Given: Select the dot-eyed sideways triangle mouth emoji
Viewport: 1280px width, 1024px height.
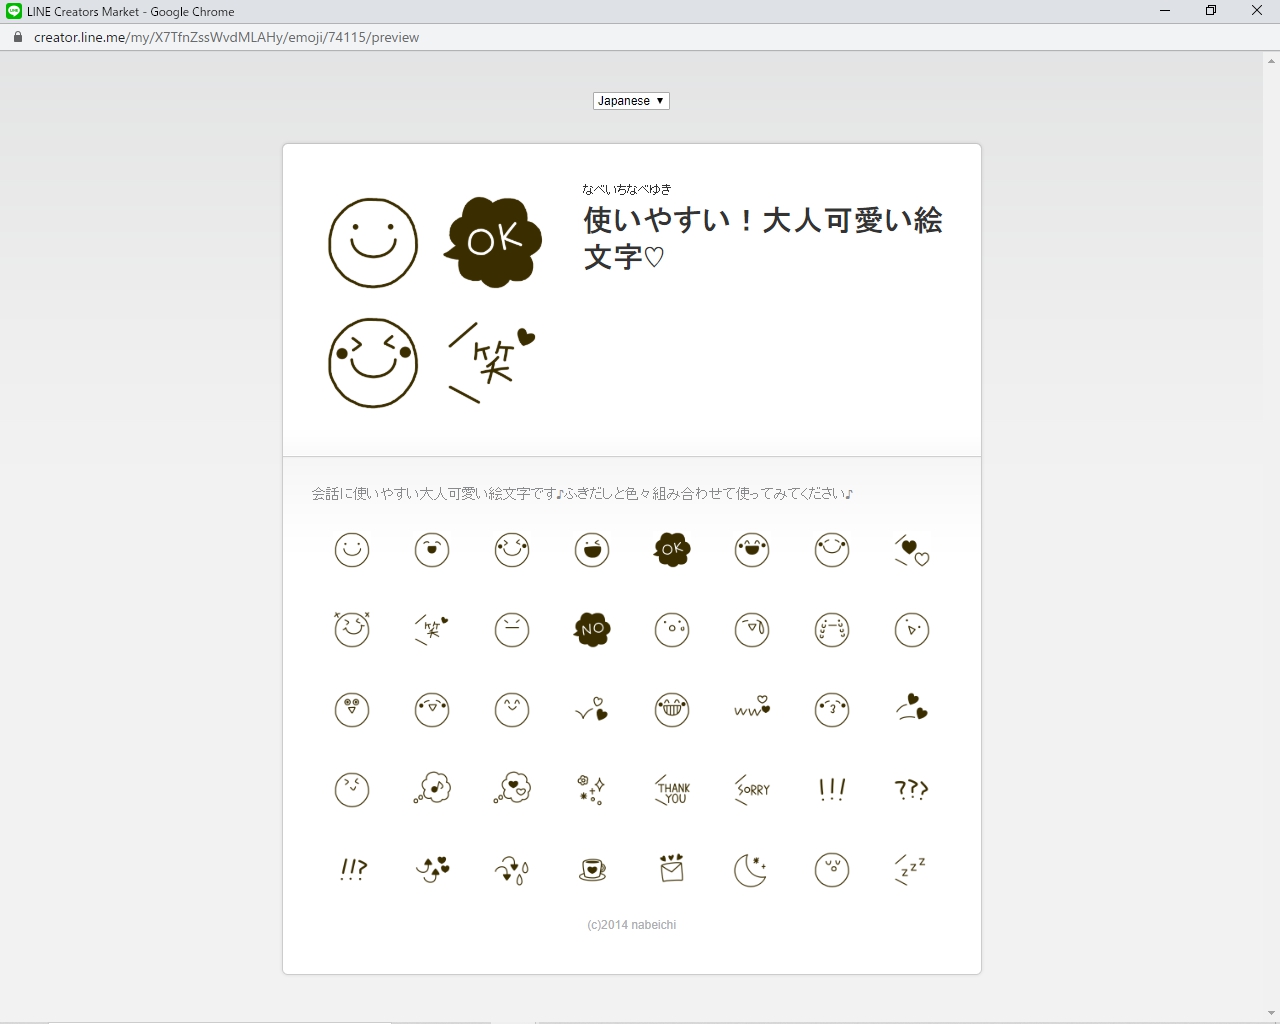Looking at the screenshot, I should pyautogui.click(x=912, y=629).
